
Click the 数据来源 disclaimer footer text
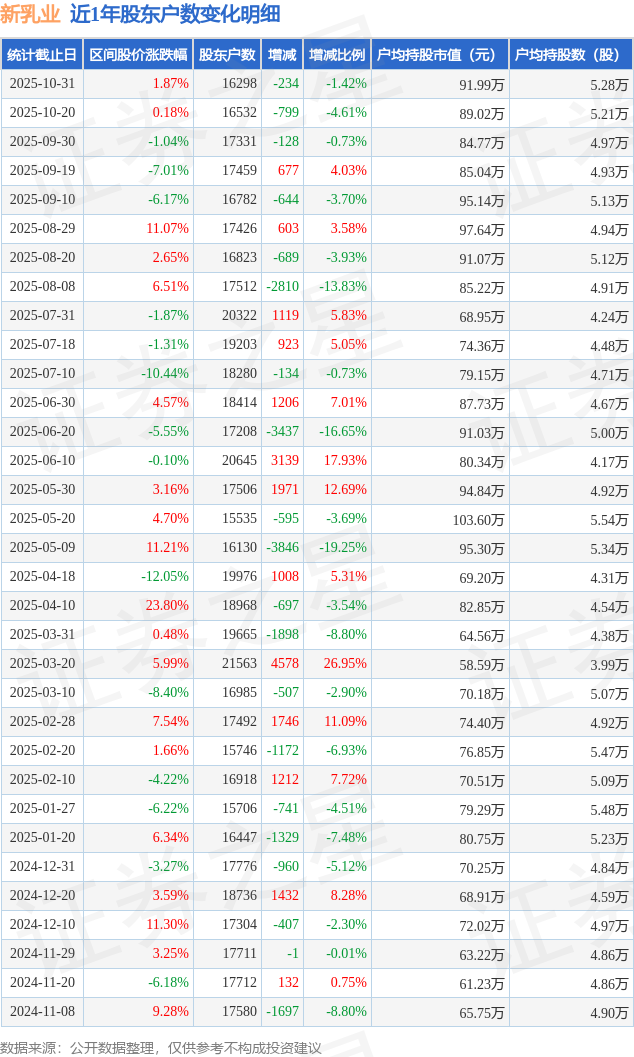coord(161,1047)
